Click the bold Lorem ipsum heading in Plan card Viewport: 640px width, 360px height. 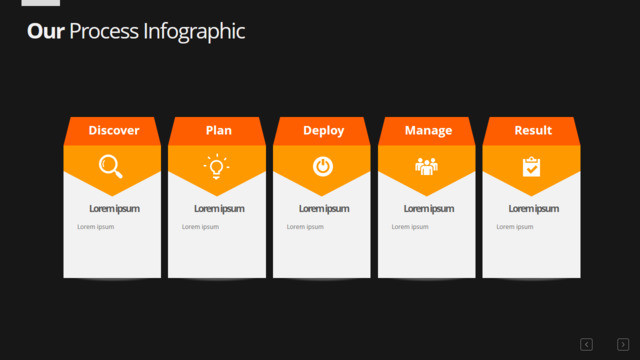(219, 209)
